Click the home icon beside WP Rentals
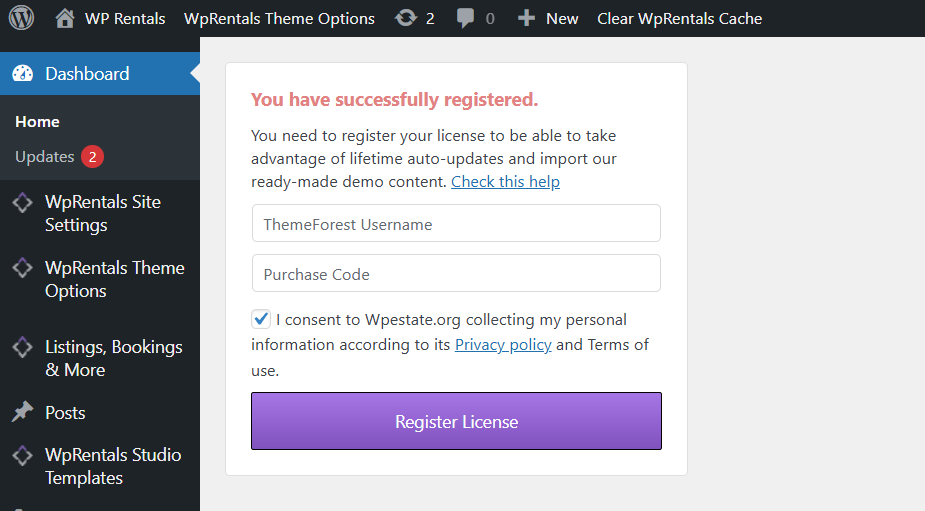The image size is (925, 511). pyautogui.click(x=65, y=18)
